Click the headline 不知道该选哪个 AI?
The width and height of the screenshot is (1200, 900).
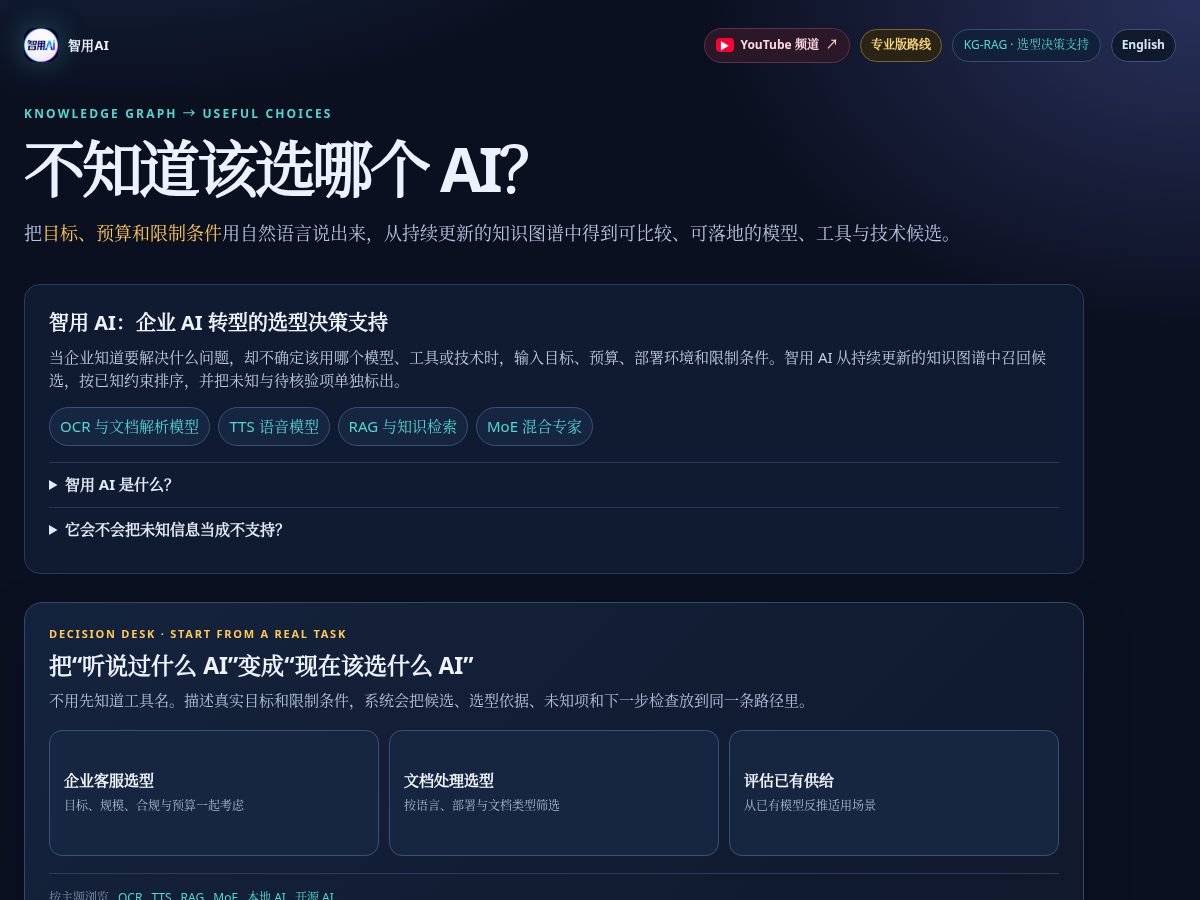pyautogui.click(x=276, y=170)
